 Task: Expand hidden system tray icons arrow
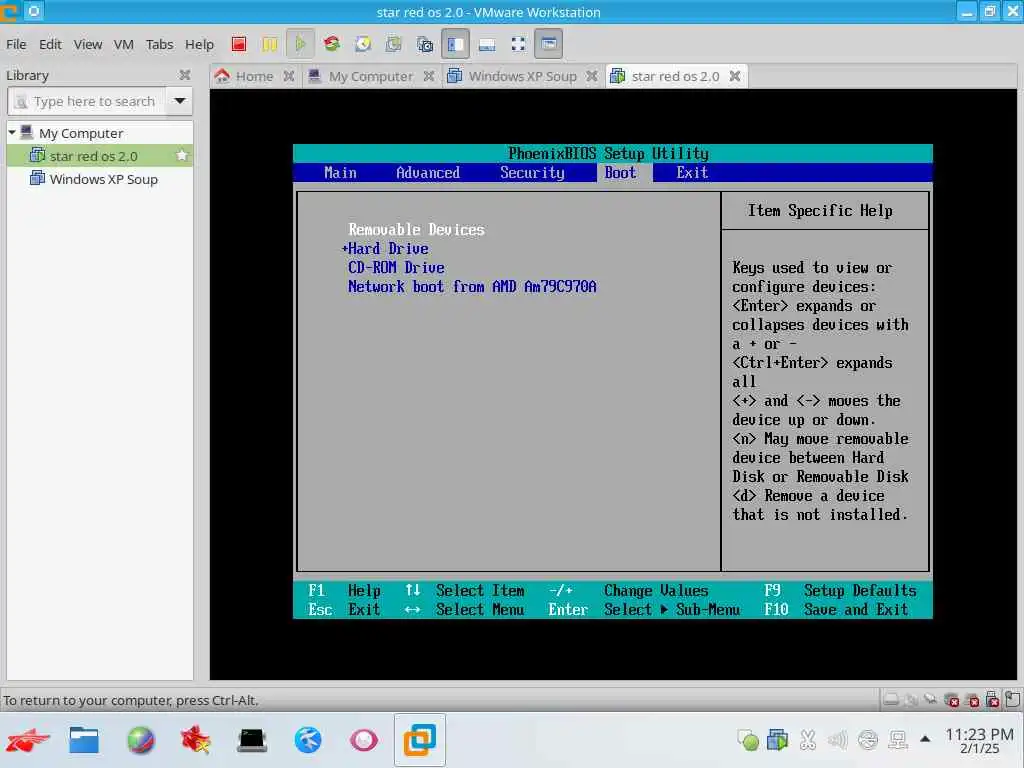925,739
